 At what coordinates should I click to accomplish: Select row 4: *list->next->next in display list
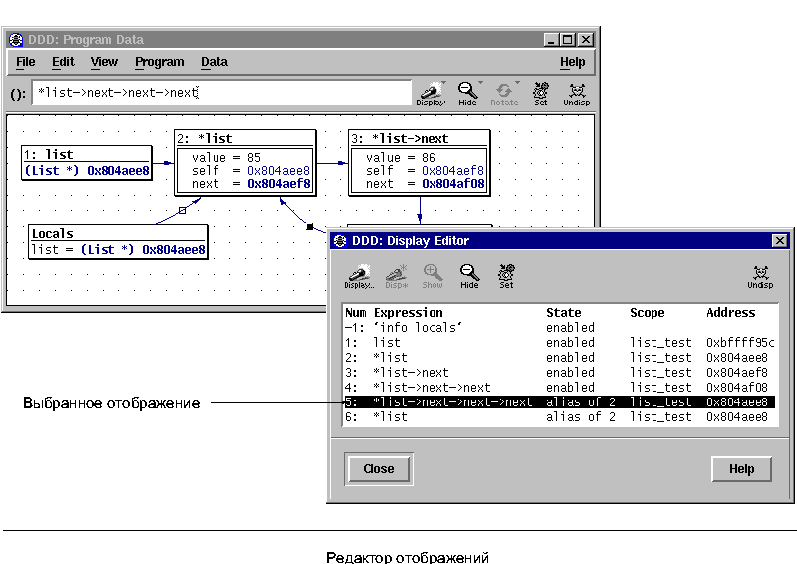[559, 388]
